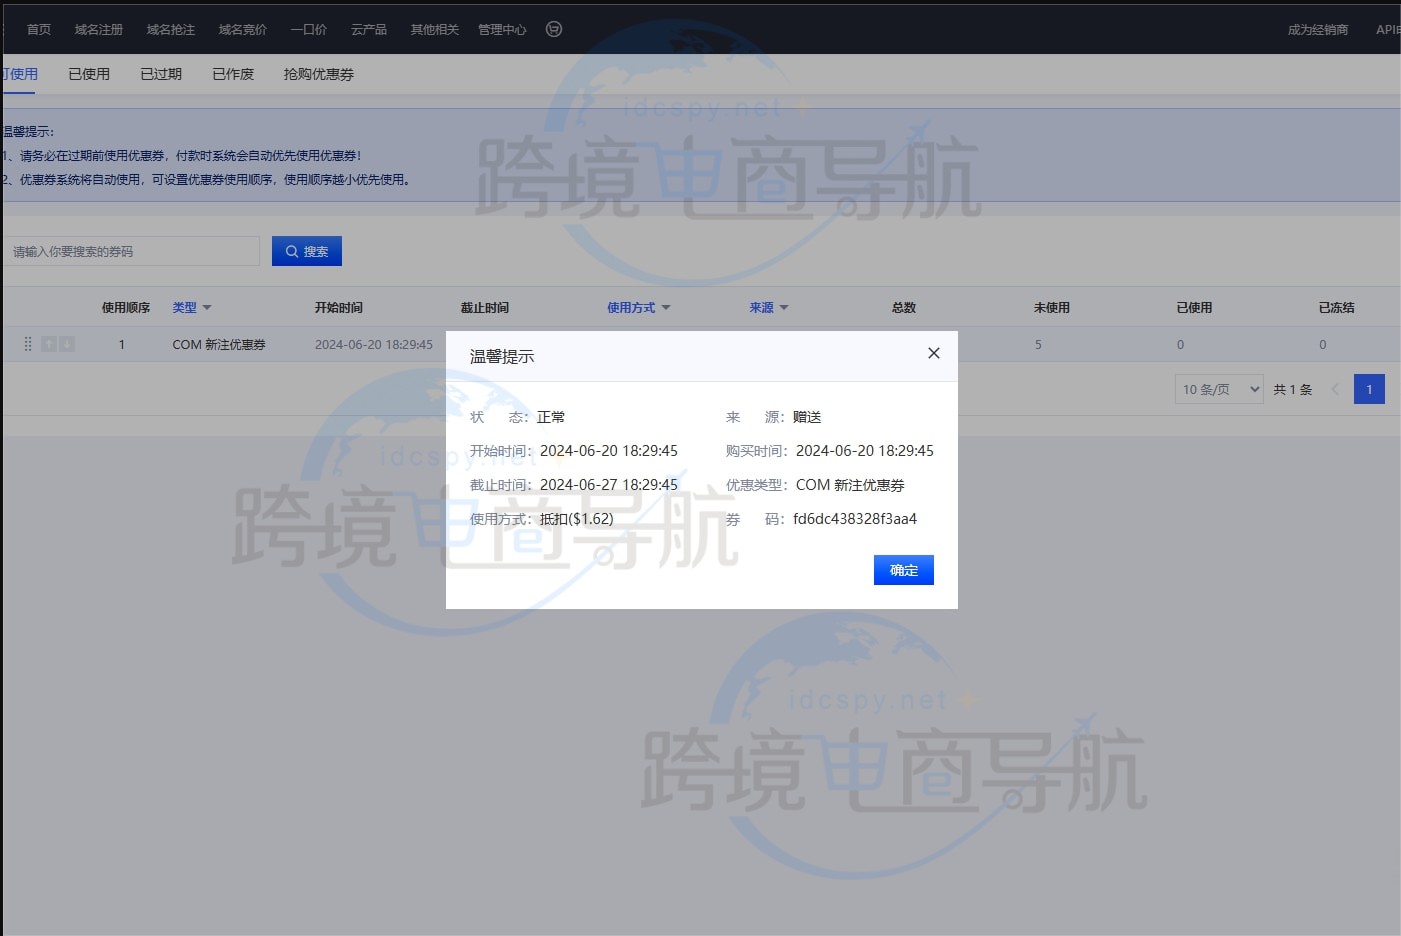The image size is (1401, 936).
Task: Go to previous page with left chevron
Action: click(1335, 389)
